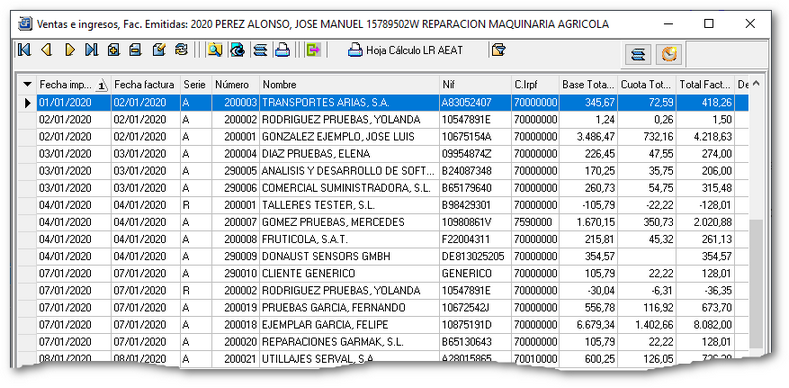Print the listing with the printer icon
Viewport: 789px width, 388px height.
(282, 50)
